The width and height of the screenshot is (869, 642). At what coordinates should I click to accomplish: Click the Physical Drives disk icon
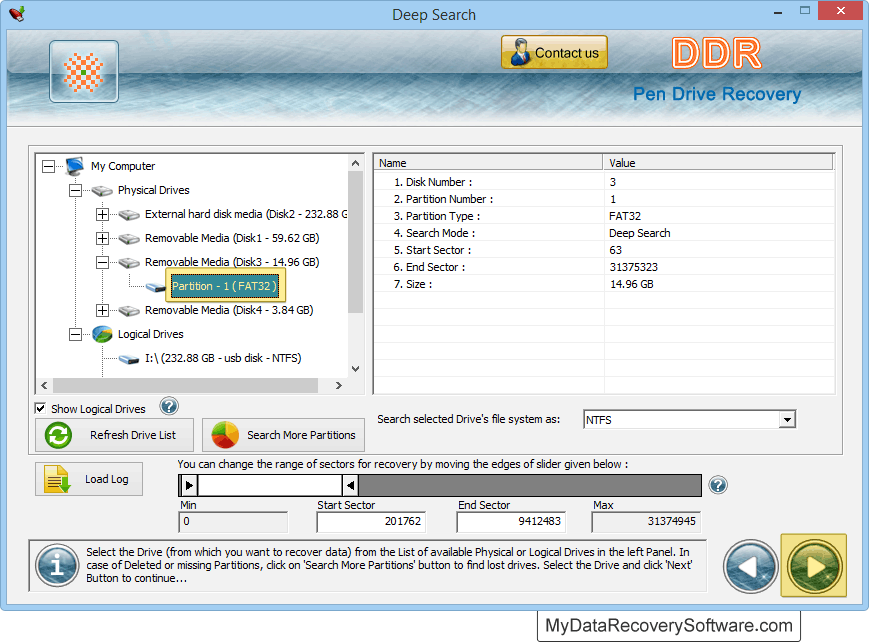tap(102, 191)
